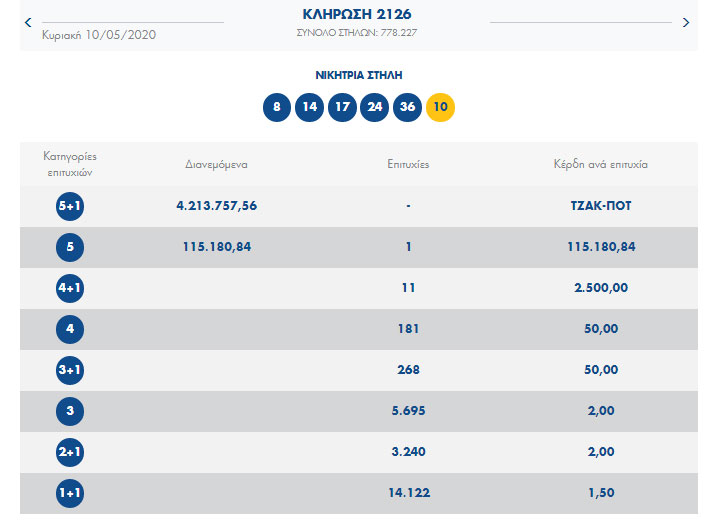Click the 4.213.757,56 jackpot amount
The height and width of the screenshot is (531, 705).
tap(216, 206)
